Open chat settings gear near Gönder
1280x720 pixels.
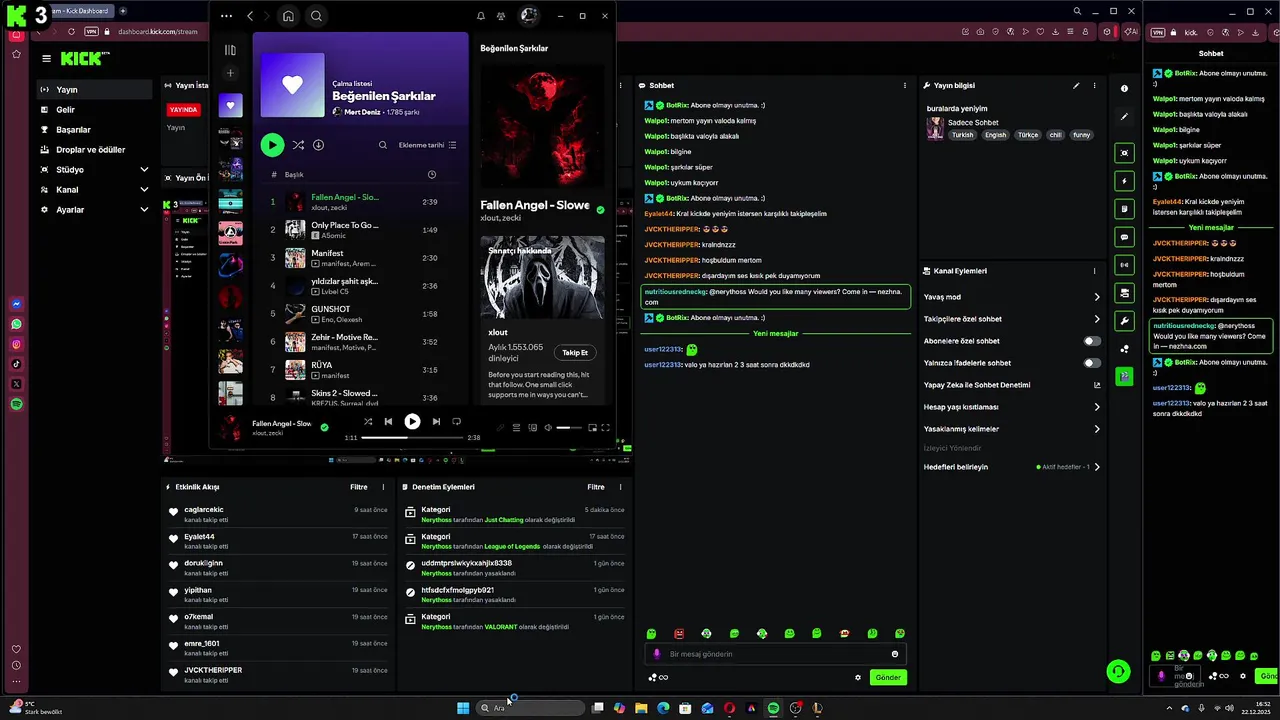(x=858, y=677)
